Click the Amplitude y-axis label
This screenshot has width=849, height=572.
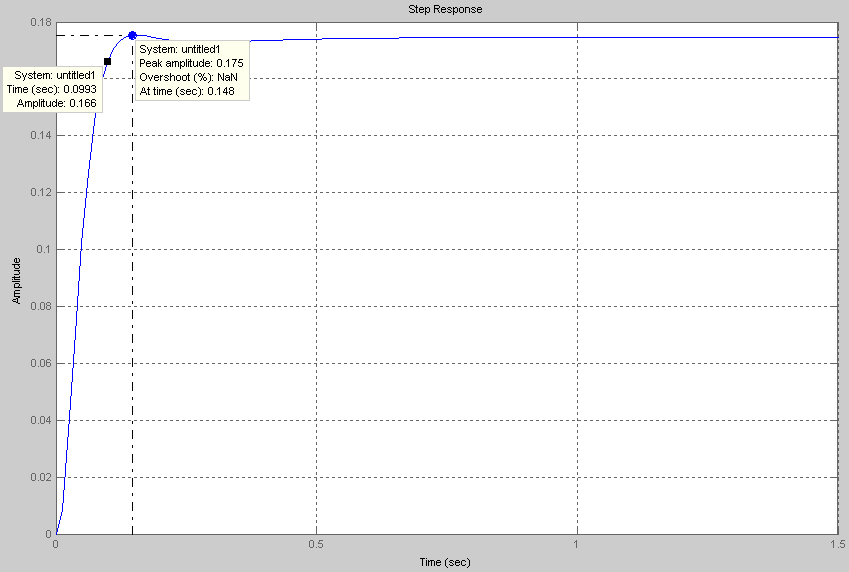(x=17, y=281)
